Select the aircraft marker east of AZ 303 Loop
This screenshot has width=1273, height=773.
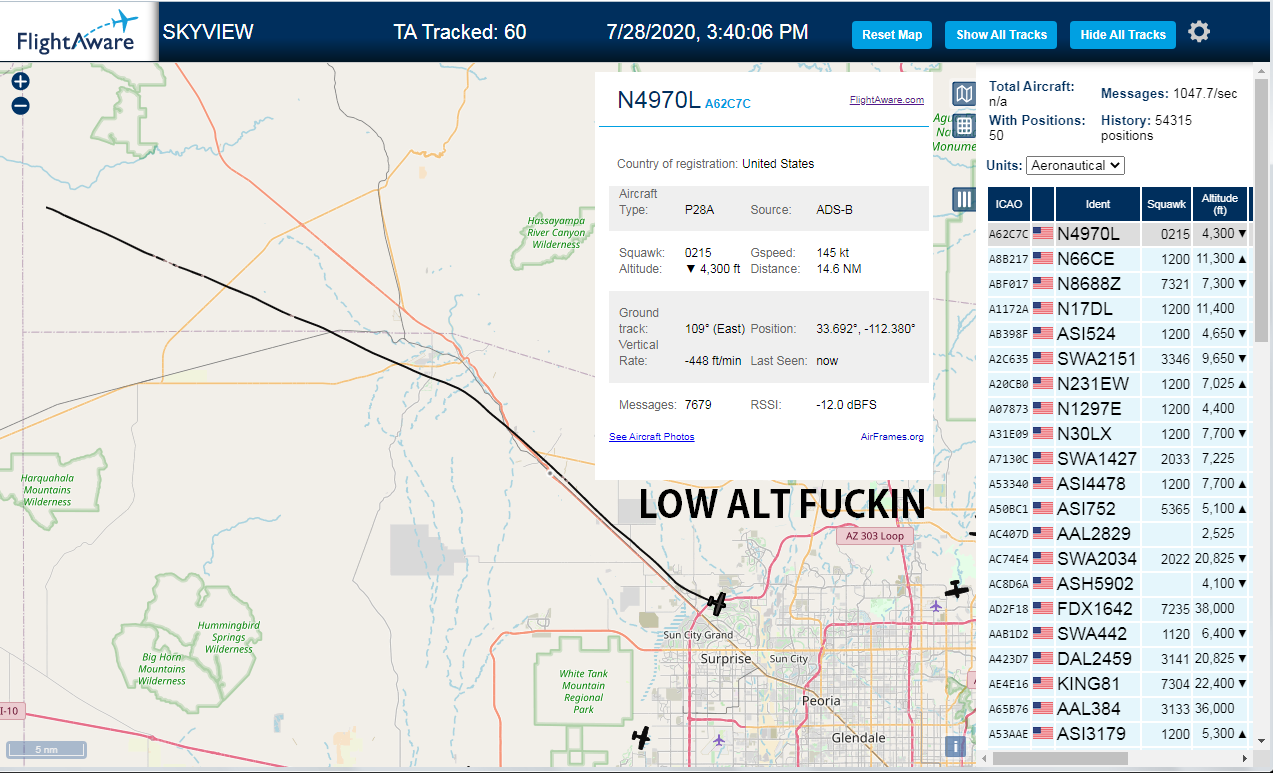pyautogui.click(x=957, y=589)
